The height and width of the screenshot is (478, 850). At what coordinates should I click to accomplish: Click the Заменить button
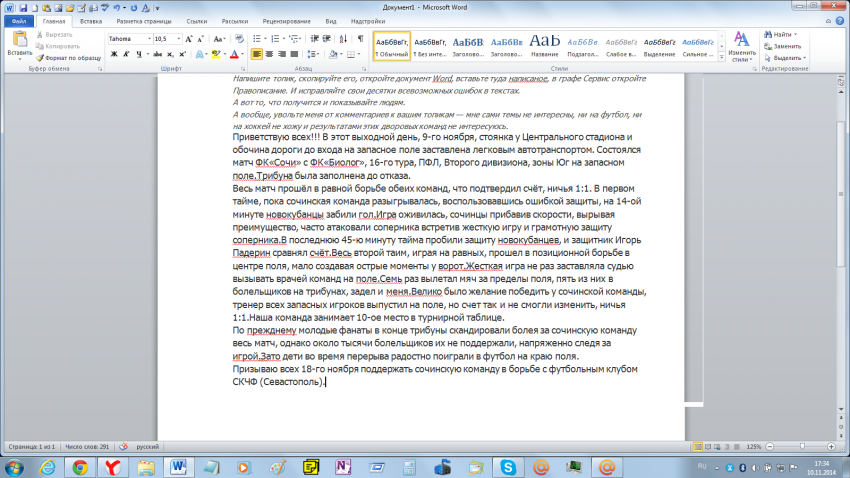click(786, 46)
